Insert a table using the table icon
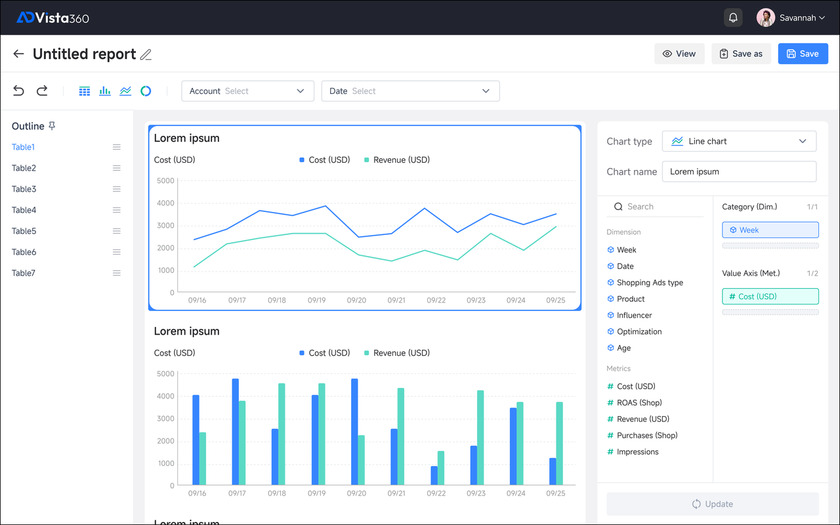840x525 pixels. coord(85,91)
